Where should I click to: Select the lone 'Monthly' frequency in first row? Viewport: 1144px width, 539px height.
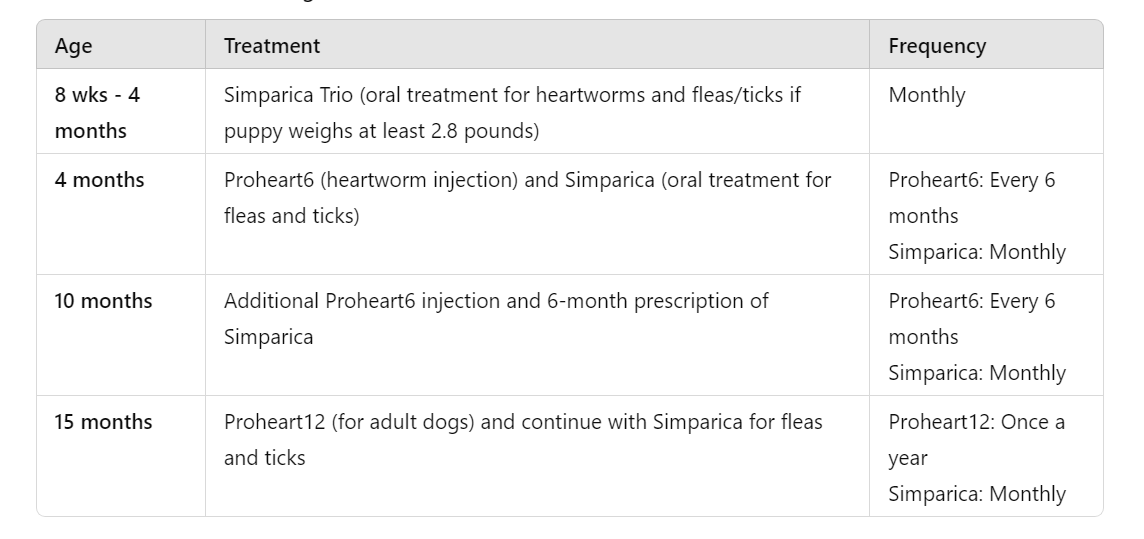tap(927, 95)
